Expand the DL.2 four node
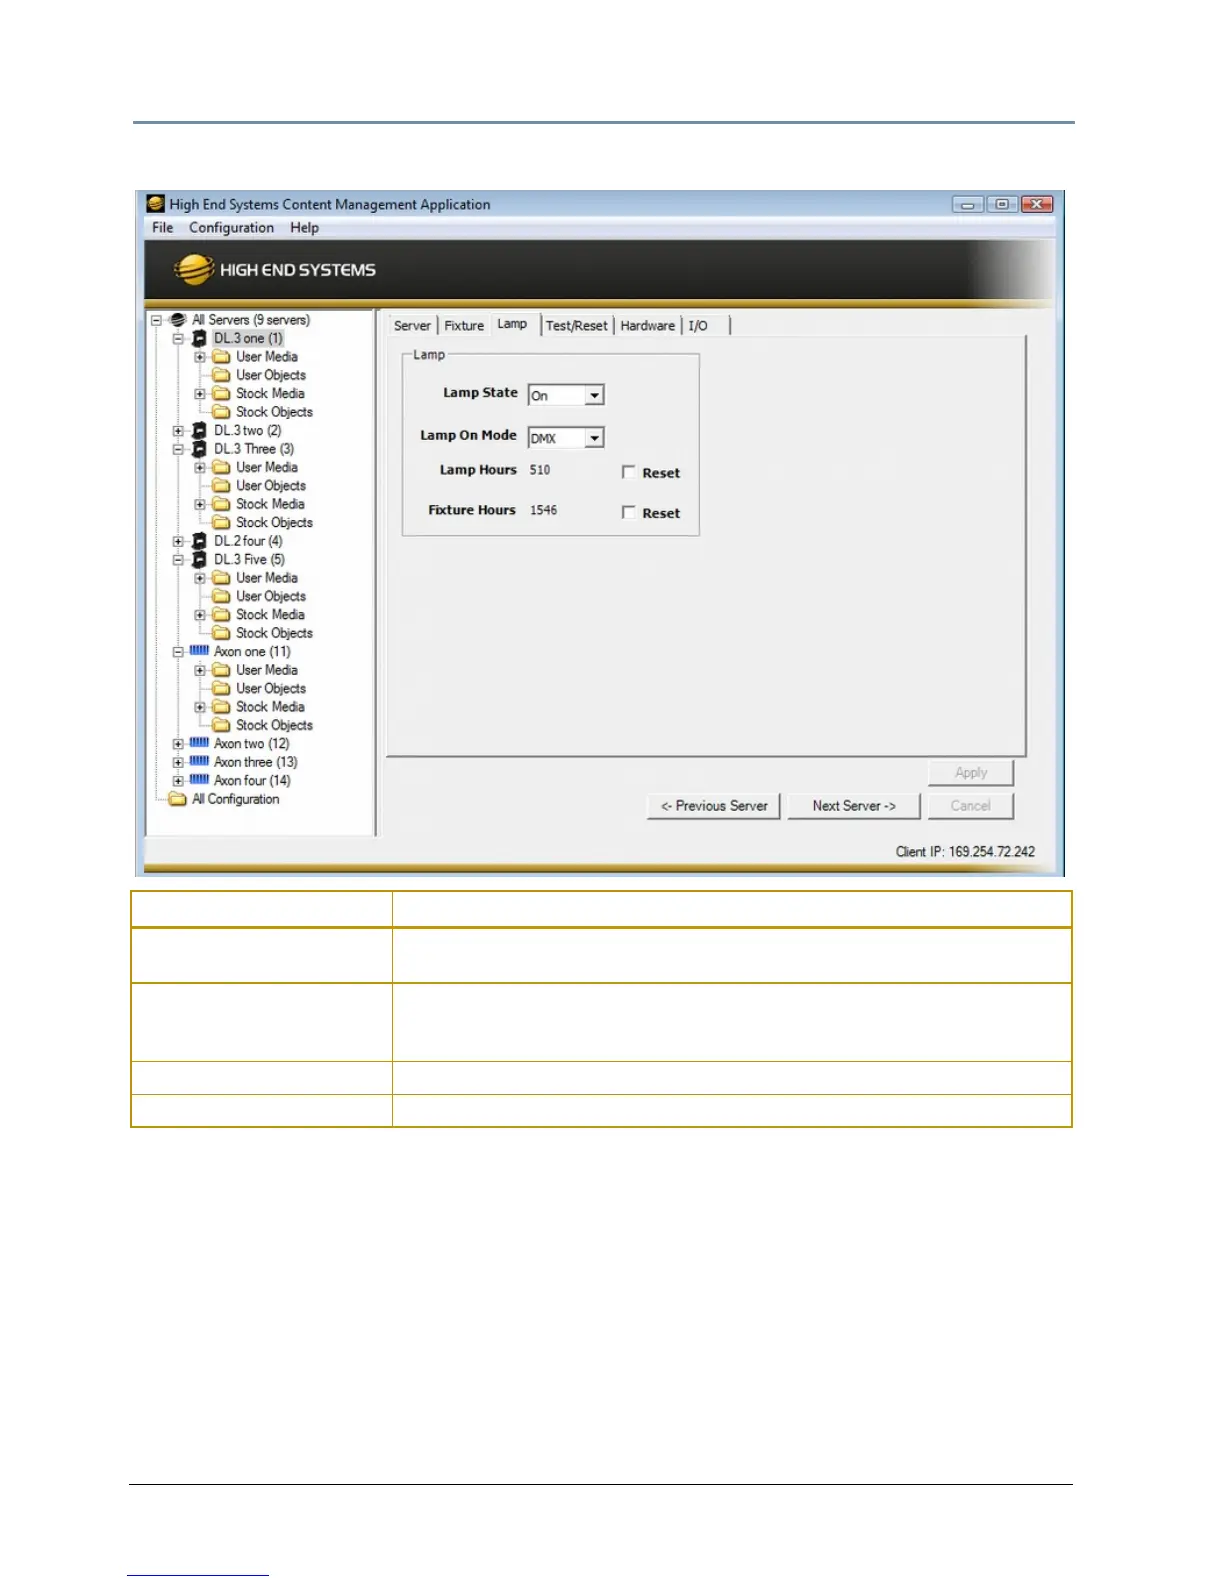 pos(178,542)
